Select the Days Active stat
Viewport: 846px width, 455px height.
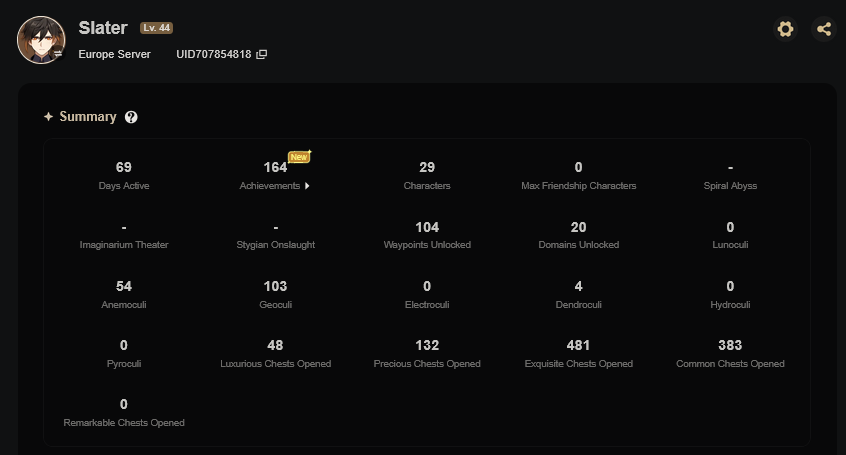coord(124,176)
